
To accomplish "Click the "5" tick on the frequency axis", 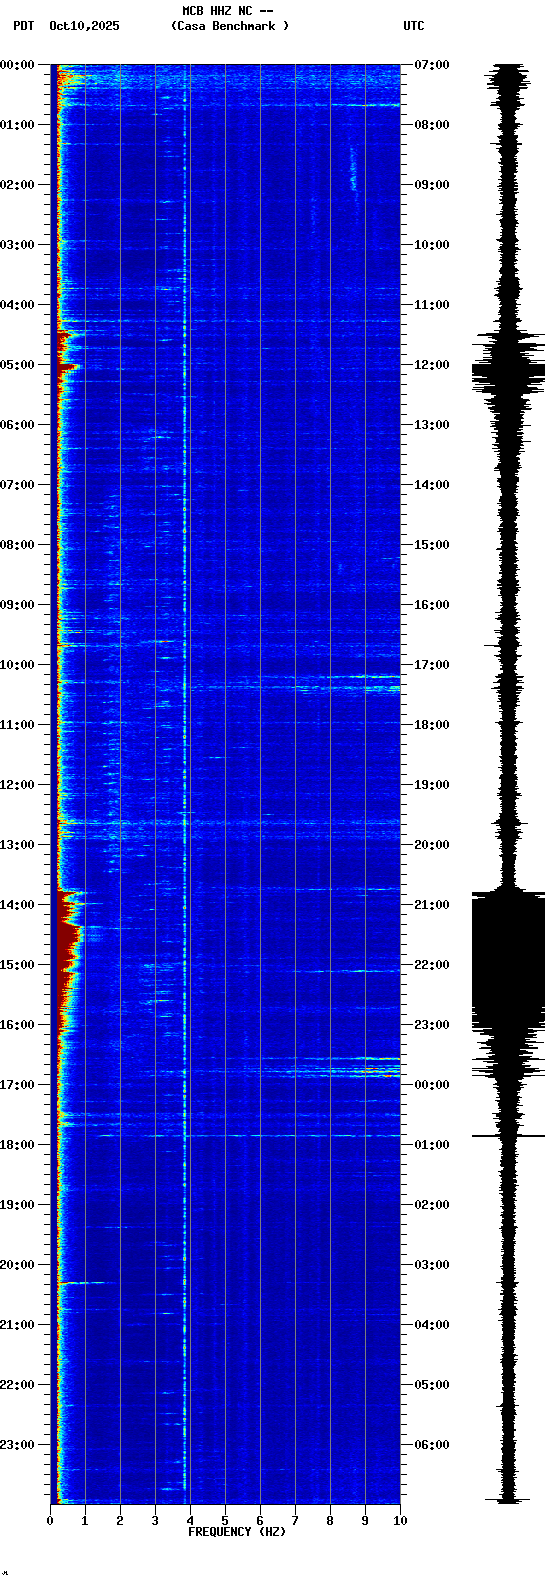I will 225,1521.
